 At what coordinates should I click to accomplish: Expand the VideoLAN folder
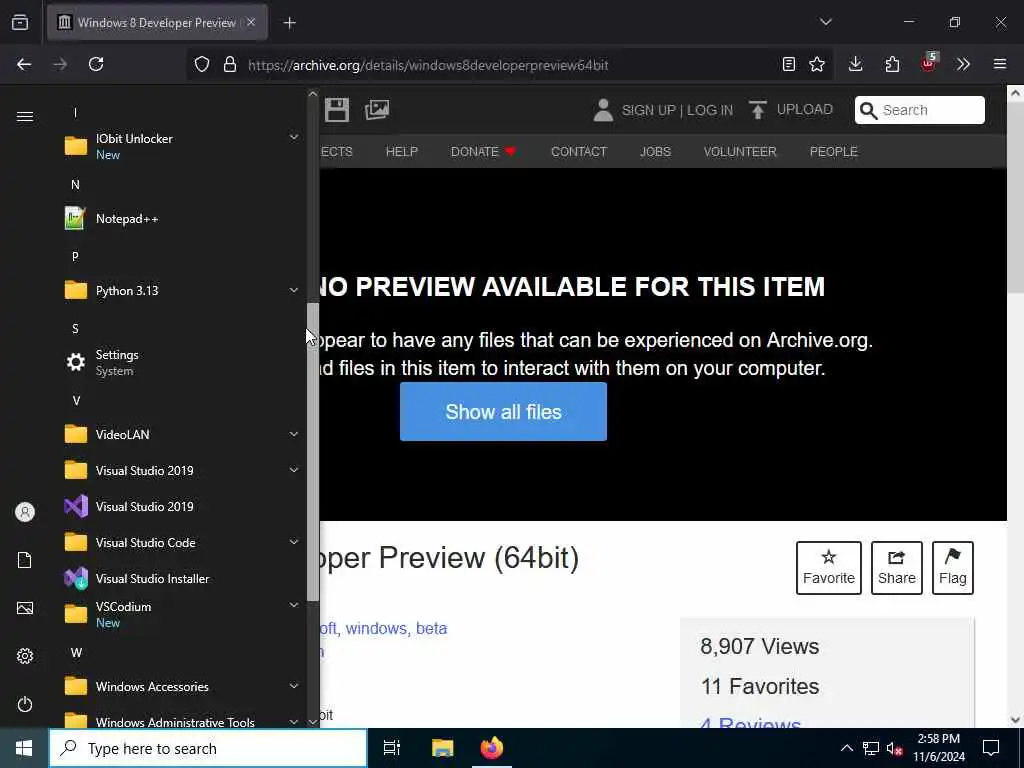(294, 434)
